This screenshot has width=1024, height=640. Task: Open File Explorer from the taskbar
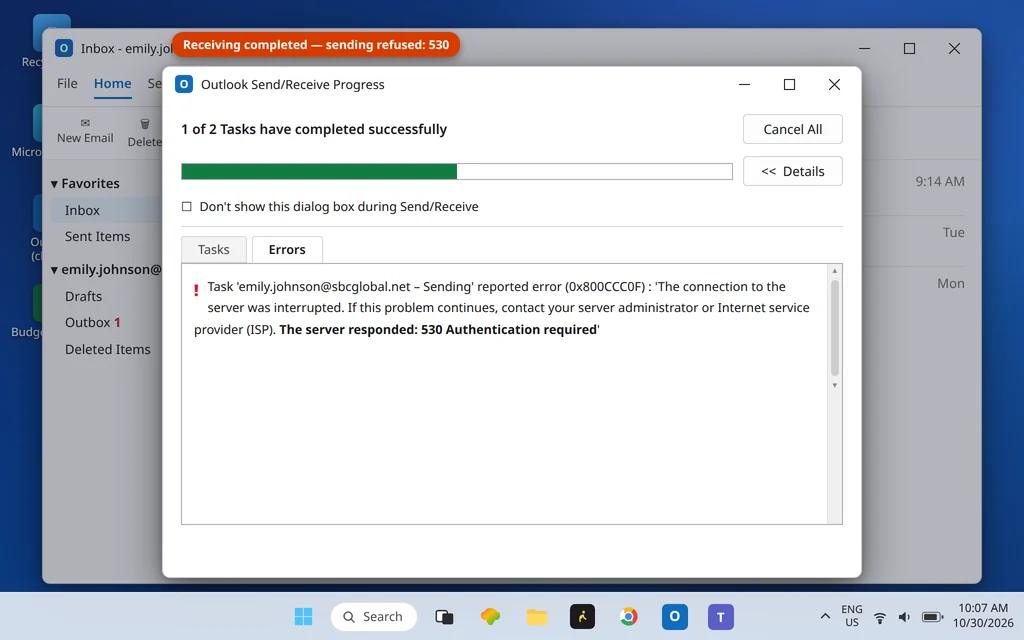coord(537,616)
